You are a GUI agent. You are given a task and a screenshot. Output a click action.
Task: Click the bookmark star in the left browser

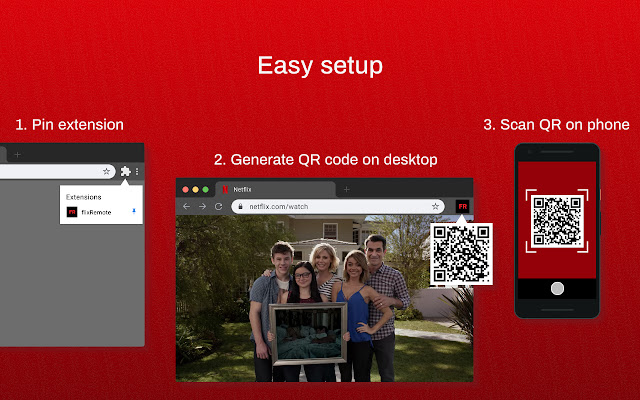click(106, 171)
